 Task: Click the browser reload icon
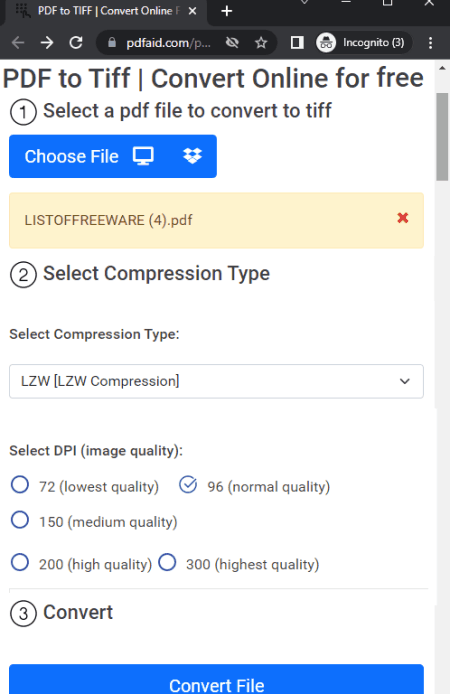tap(76, 43)
